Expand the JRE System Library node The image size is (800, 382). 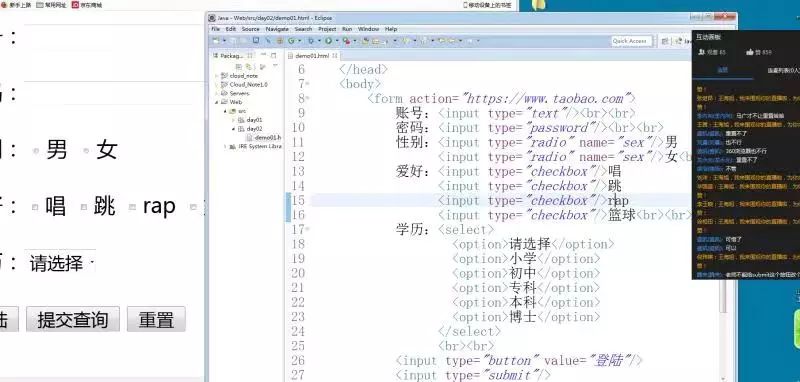[x=226, y=146]
